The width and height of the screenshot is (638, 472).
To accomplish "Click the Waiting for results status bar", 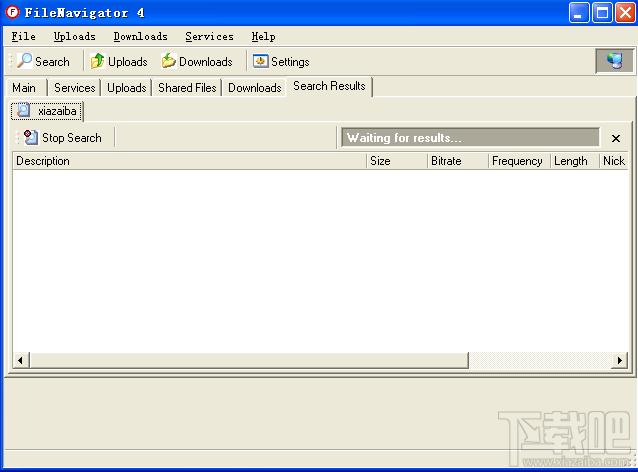I will tap(470, 138).
